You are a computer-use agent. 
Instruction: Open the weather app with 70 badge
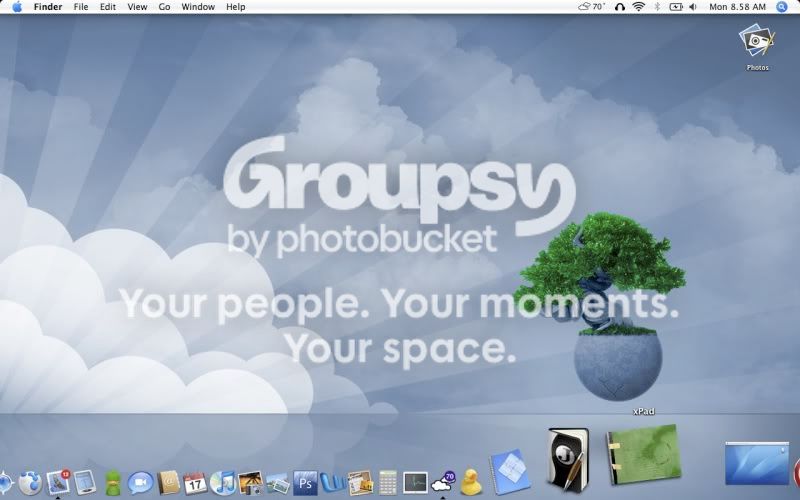pos(443,482)
